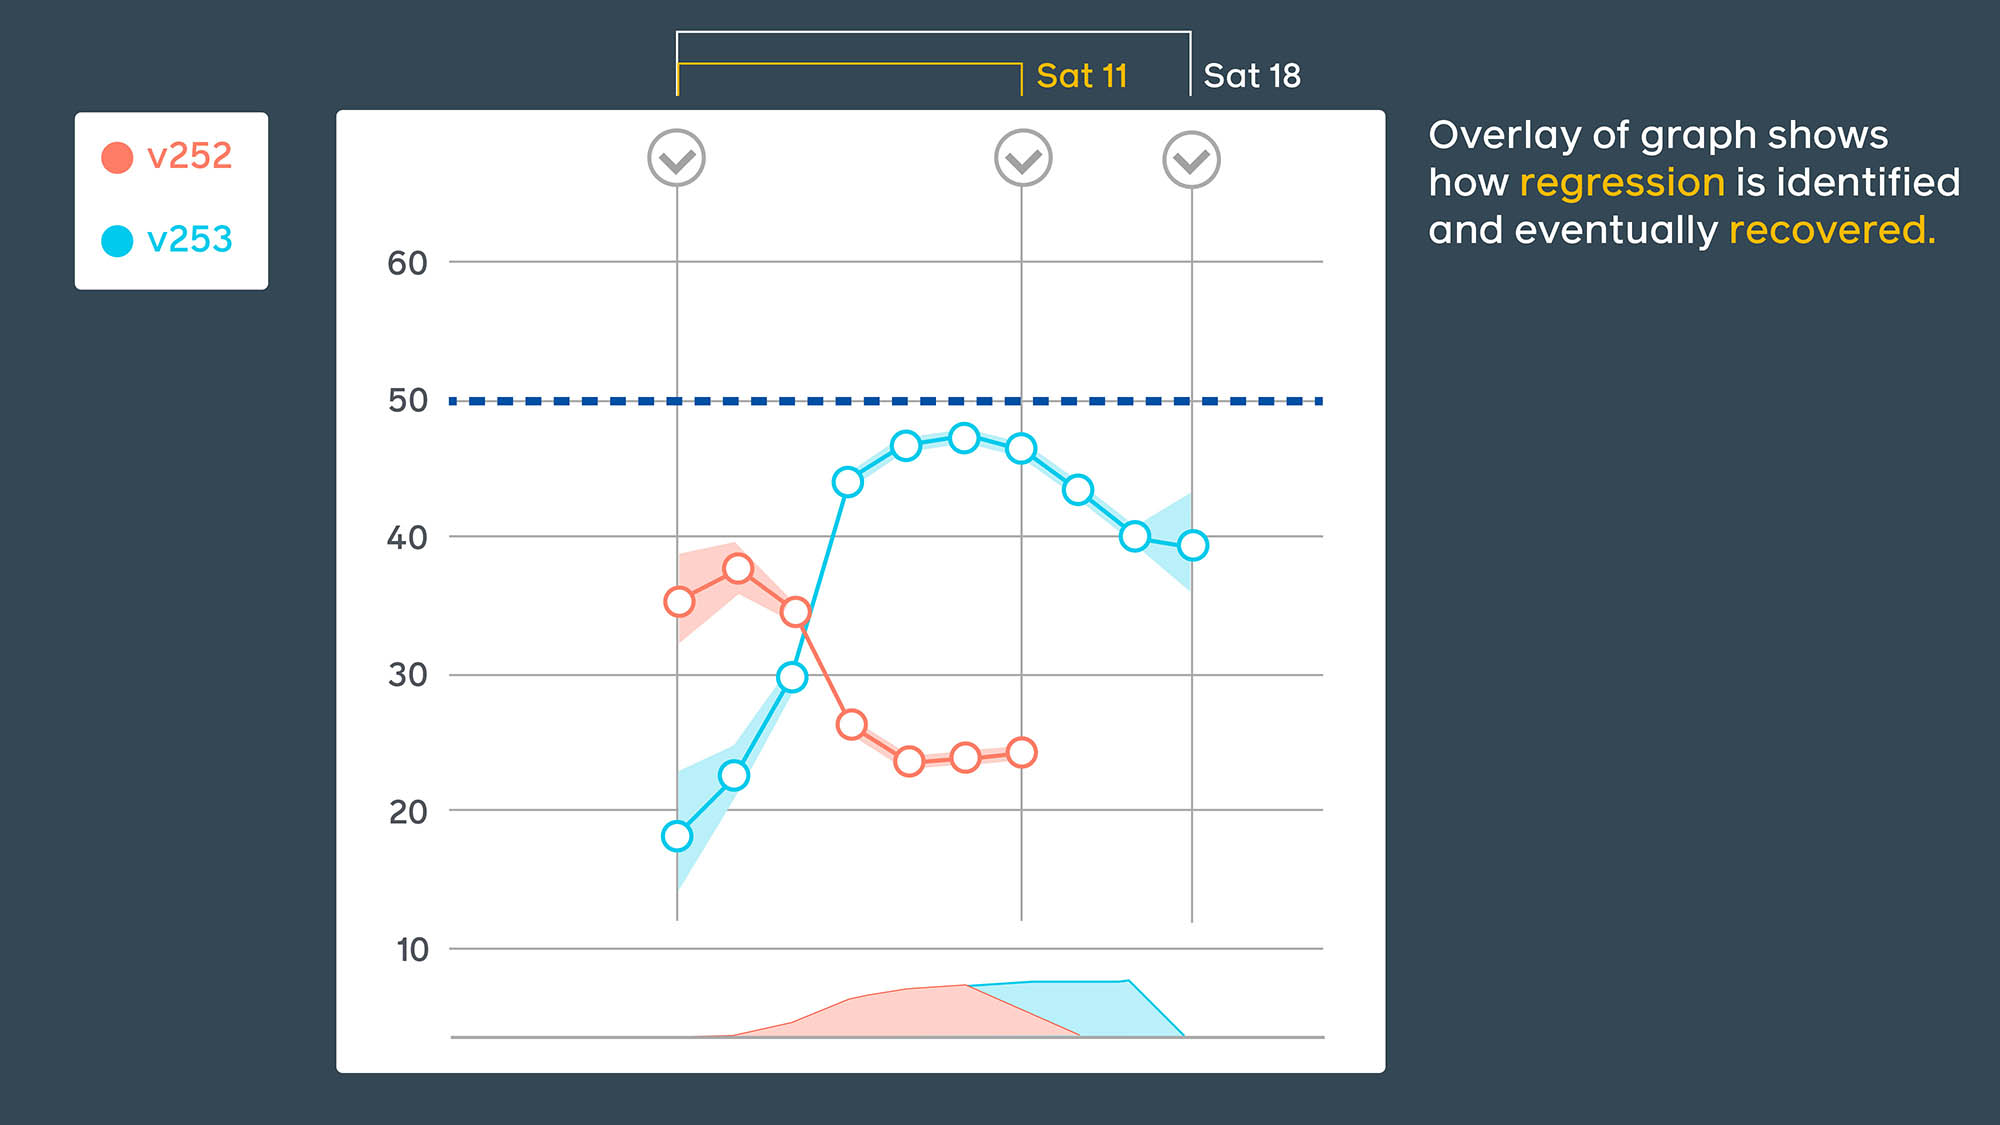The width and height of the screenshot is (2000, 1125).
Task: Select the Sat 11 date label
Action: point(1082,76)
